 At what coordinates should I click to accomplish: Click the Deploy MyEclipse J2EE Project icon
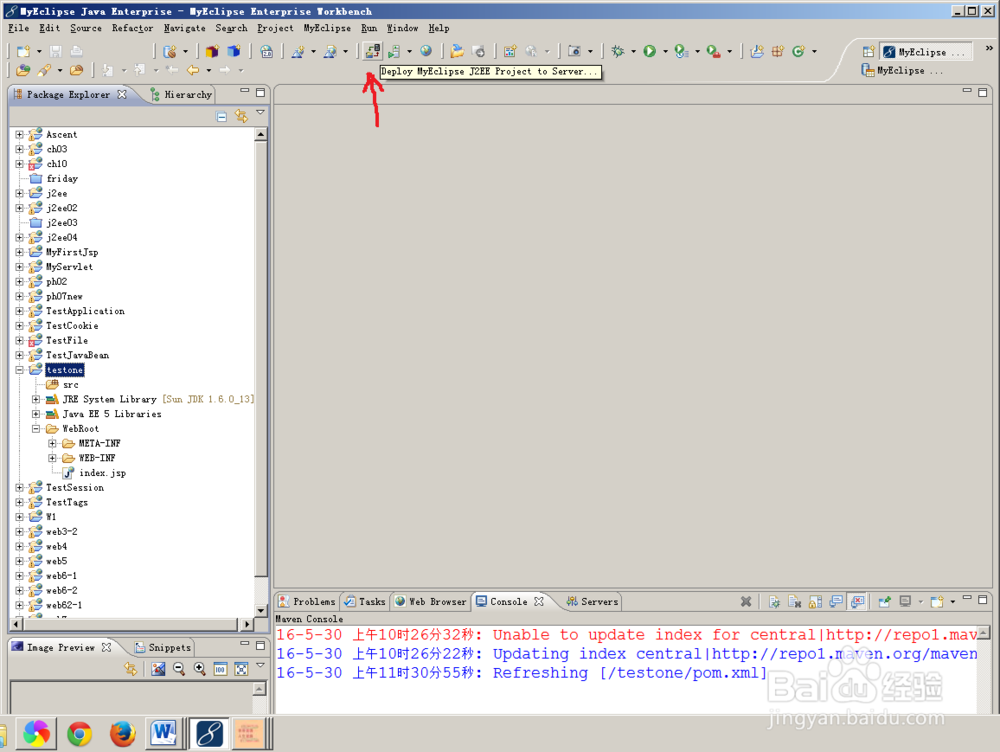[x=372, y=51]
